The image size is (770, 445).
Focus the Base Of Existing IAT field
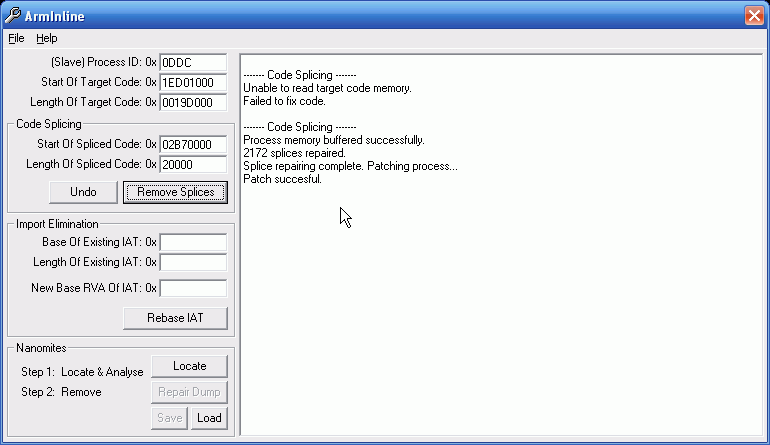coord(193,242)
